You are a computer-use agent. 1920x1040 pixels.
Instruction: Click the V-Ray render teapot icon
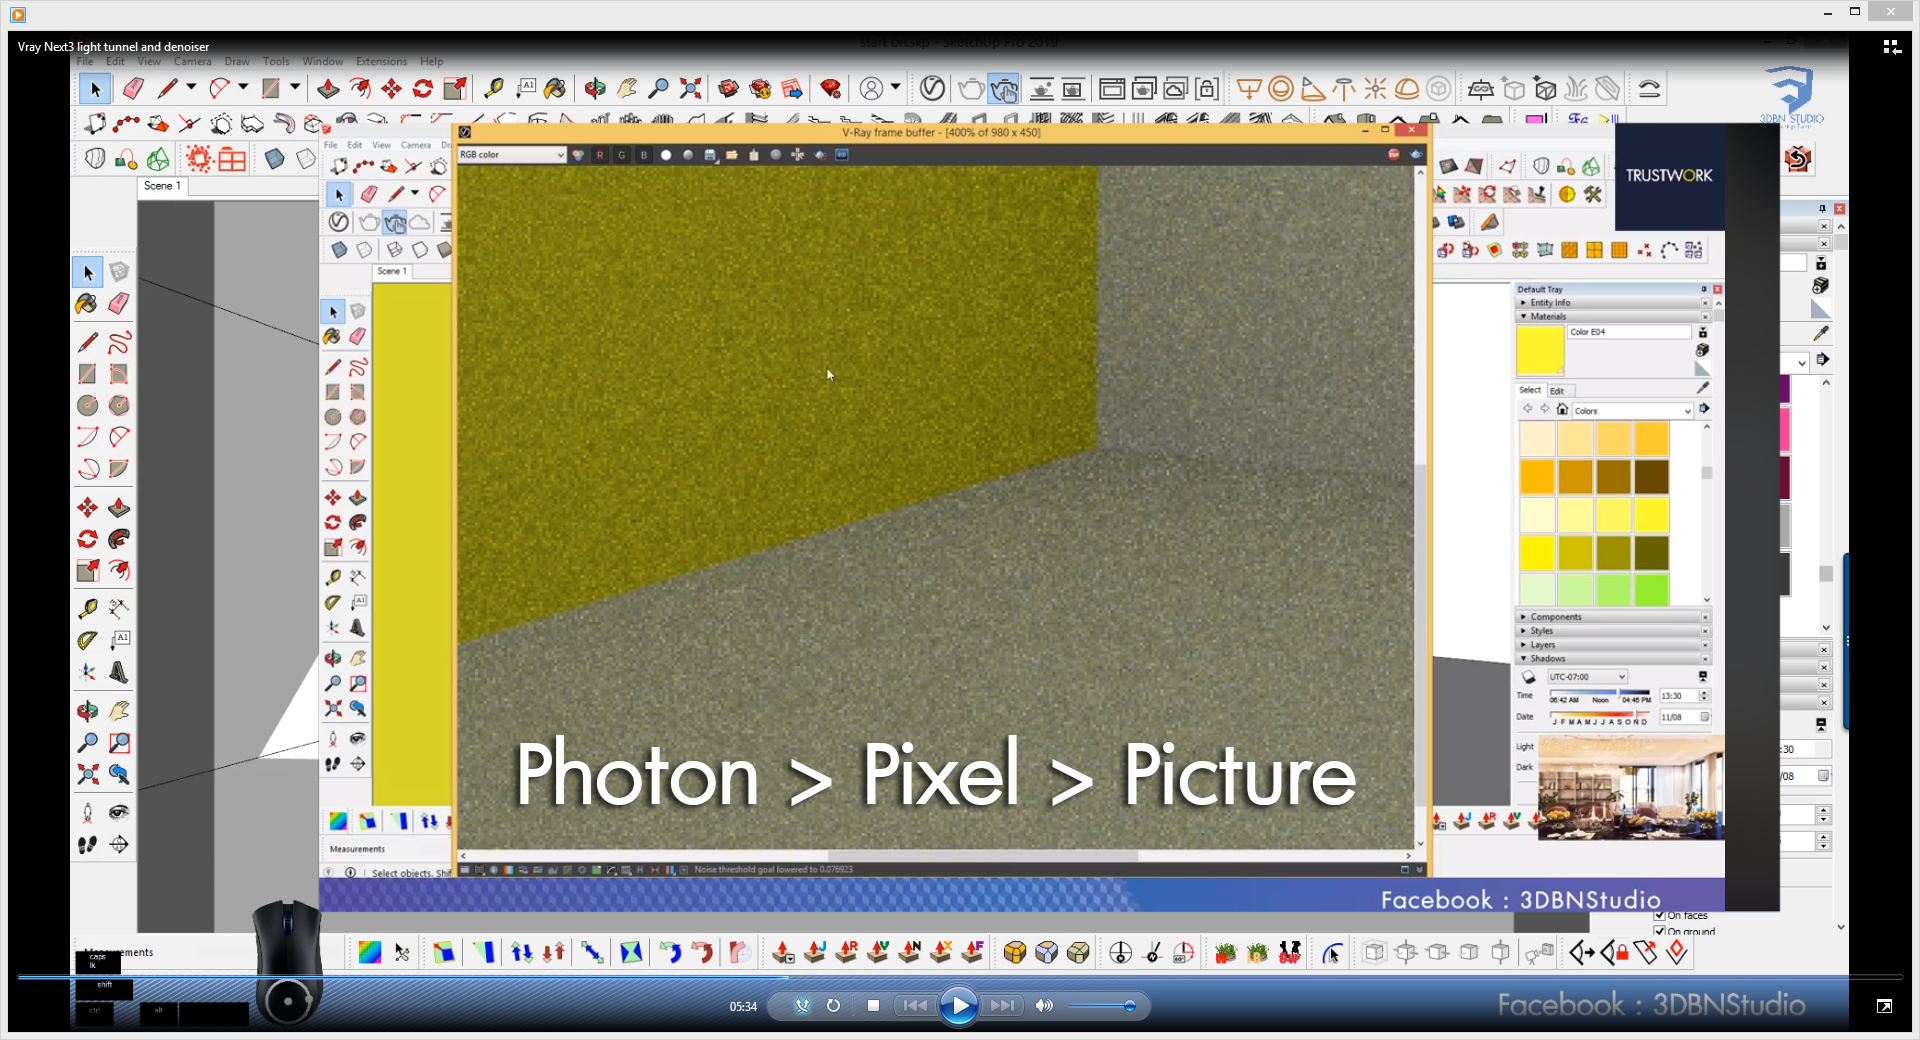[x=970, y=89]
